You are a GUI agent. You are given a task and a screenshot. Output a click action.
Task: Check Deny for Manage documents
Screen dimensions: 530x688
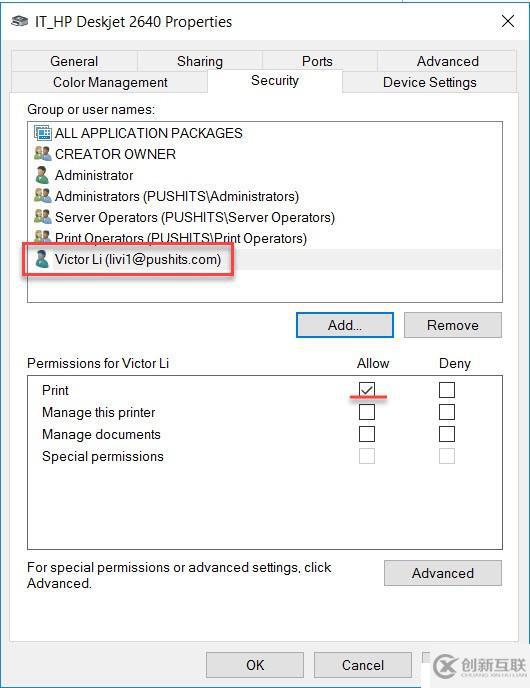[447, 434]
